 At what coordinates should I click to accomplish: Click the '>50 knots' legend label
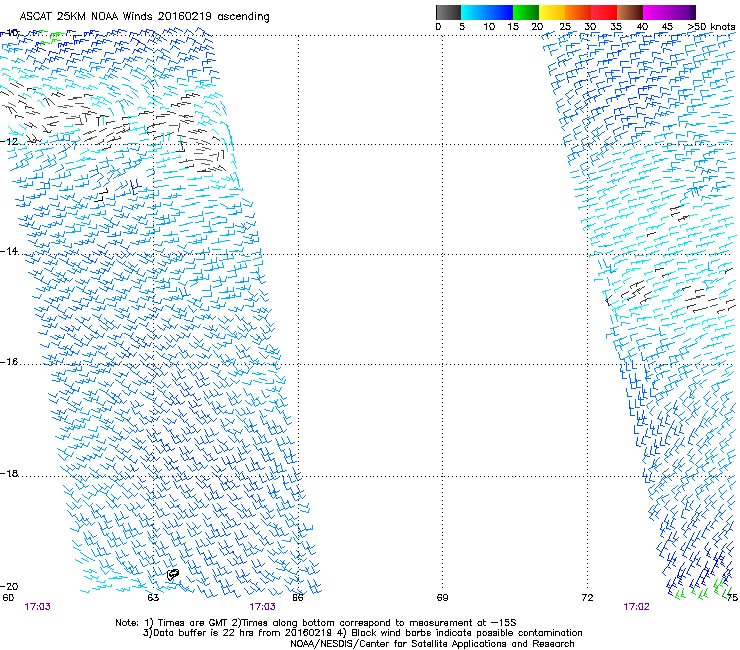pyautogui.click(x=711, y=27)
